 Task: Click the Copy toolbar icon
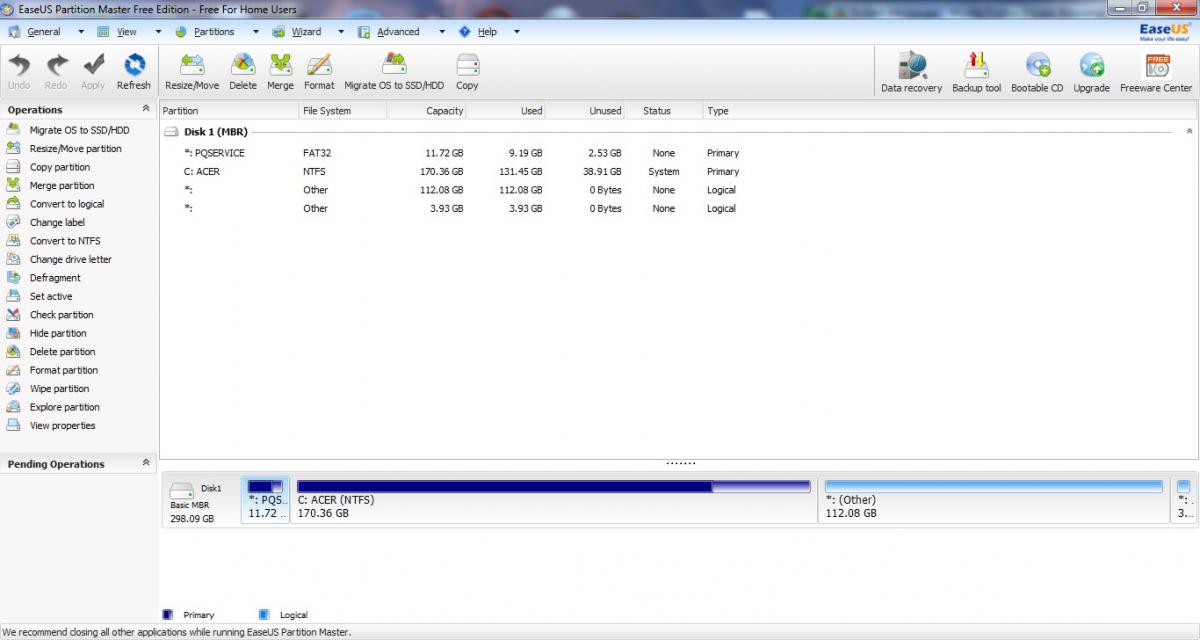coord(467,72)
